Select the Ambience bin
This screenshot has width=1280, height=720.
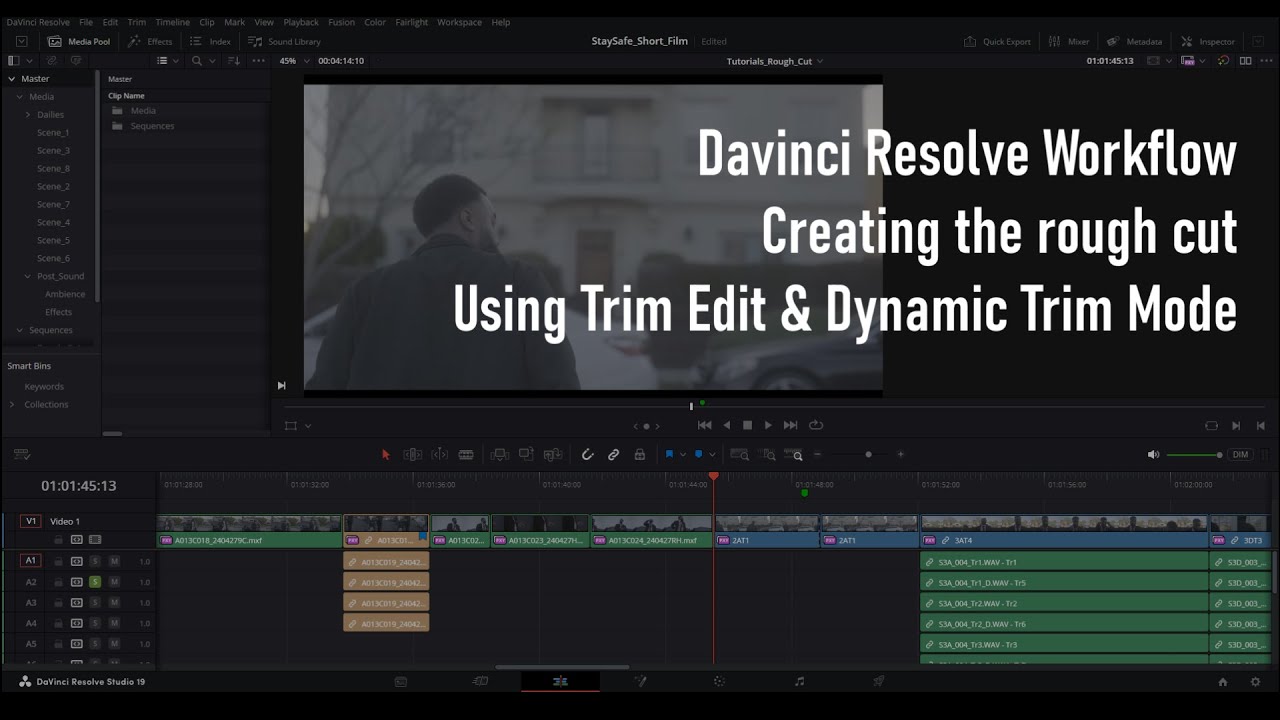[x=65, y=295]
